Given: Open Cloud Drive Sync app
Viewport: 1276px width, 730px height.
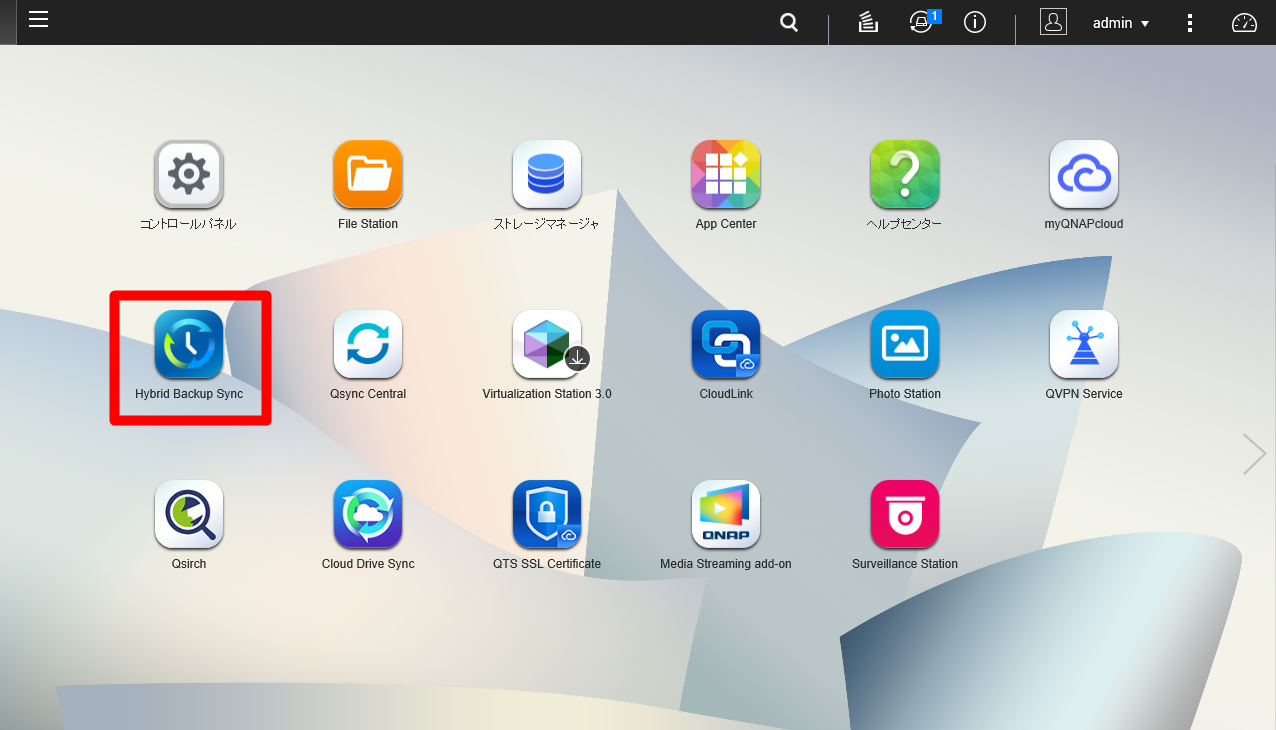Looking at the screenshot, I should point(368,514).
